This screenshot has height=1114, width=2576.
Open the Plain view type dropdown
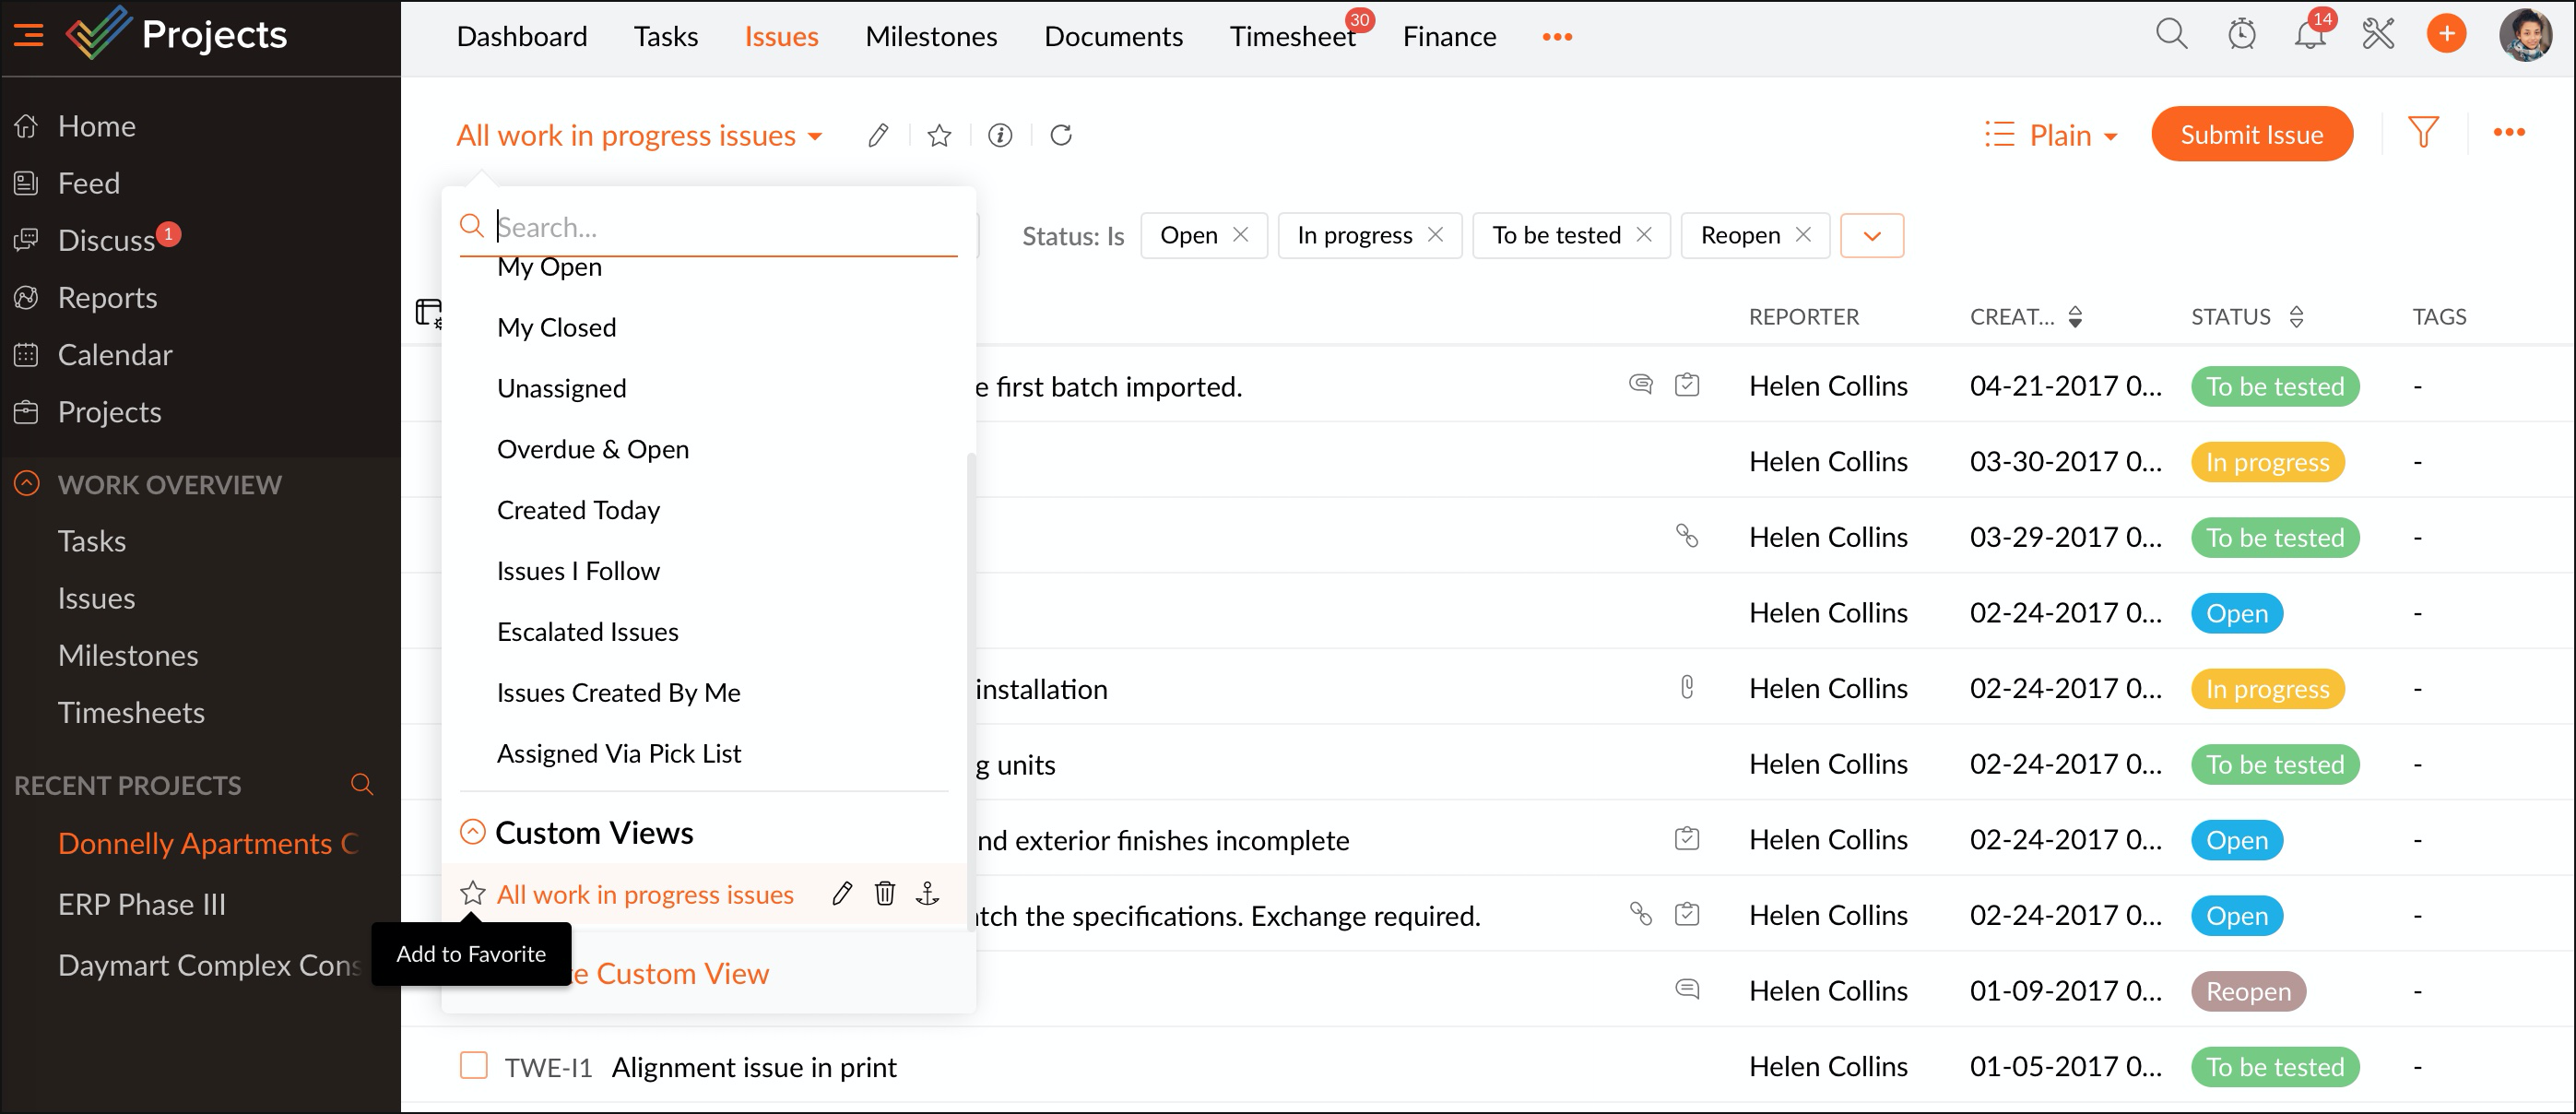pyautogui.click(x=2051, y=135)
